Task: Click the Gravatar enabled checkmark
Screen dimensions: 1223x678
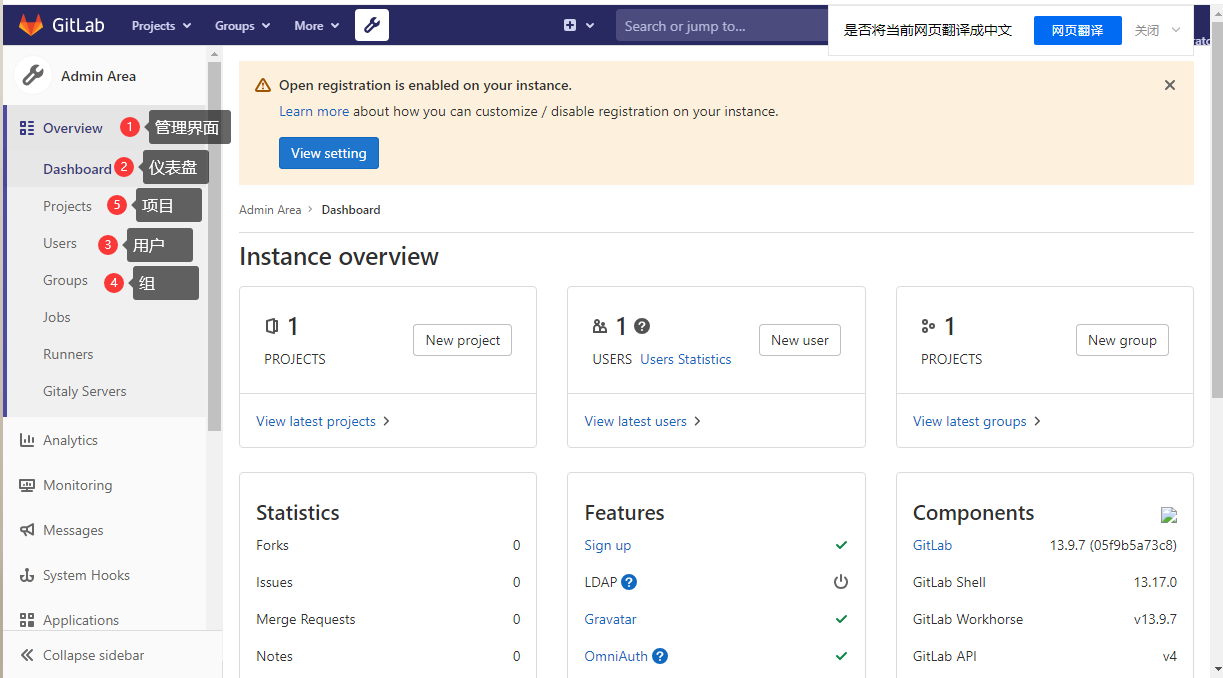Action: click(841, 619)
